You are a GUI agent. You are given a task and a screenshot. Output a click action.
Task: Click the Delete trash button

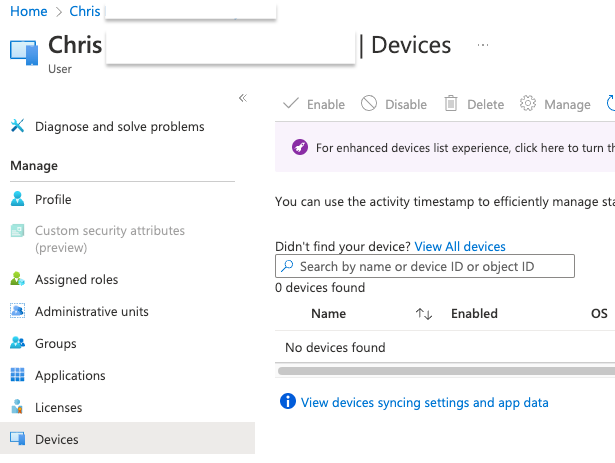point(474,104)
